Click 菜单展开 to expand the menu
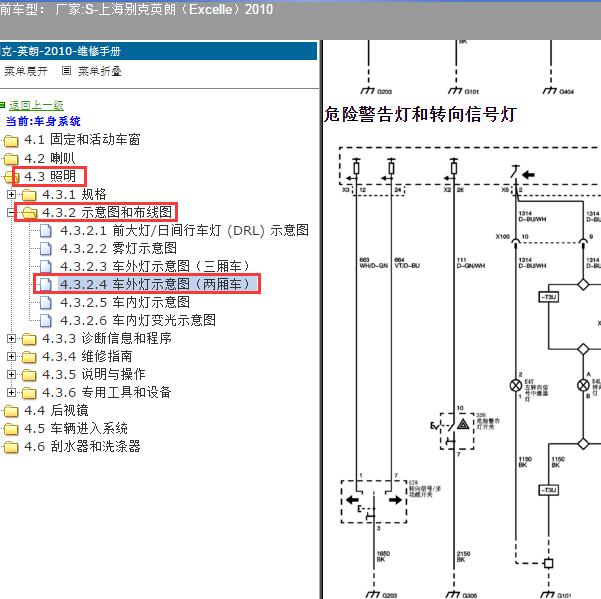This screenshot has width=601, height=599. tap(26, 71)
